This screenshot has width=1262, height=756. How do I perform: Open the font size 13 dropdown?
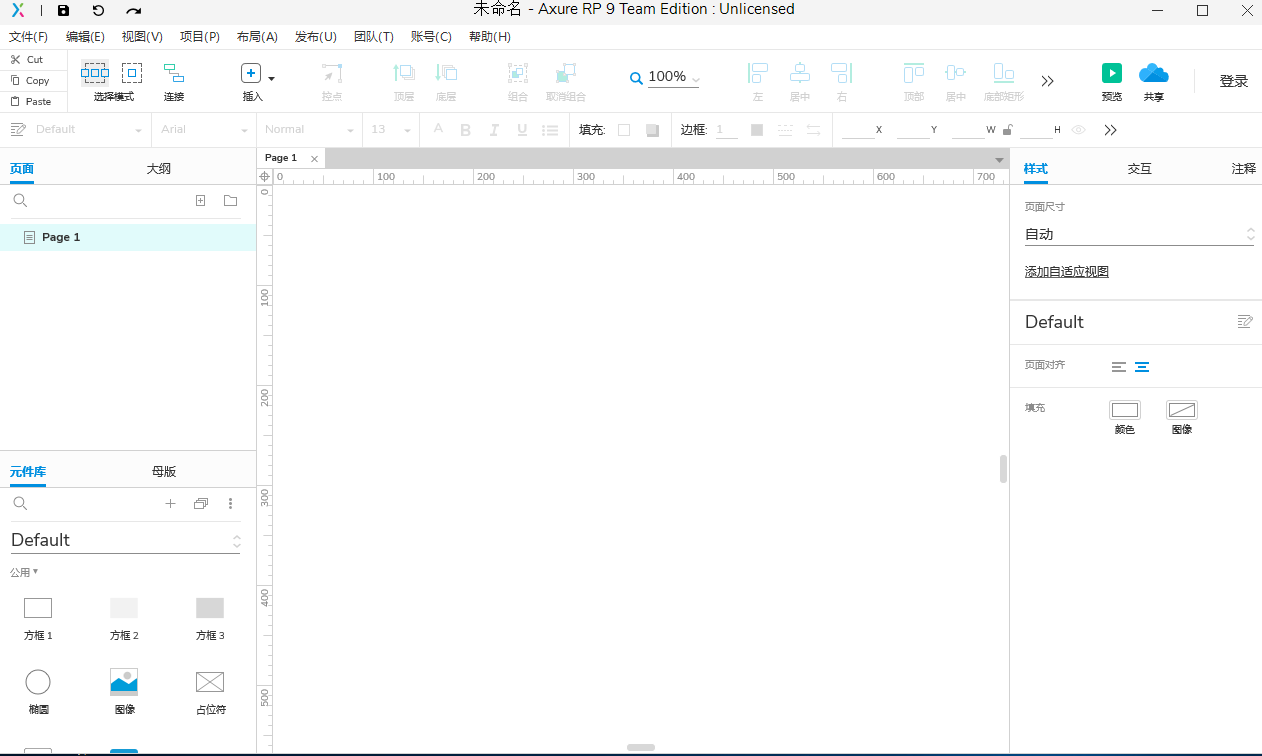(x=391, y=130)
